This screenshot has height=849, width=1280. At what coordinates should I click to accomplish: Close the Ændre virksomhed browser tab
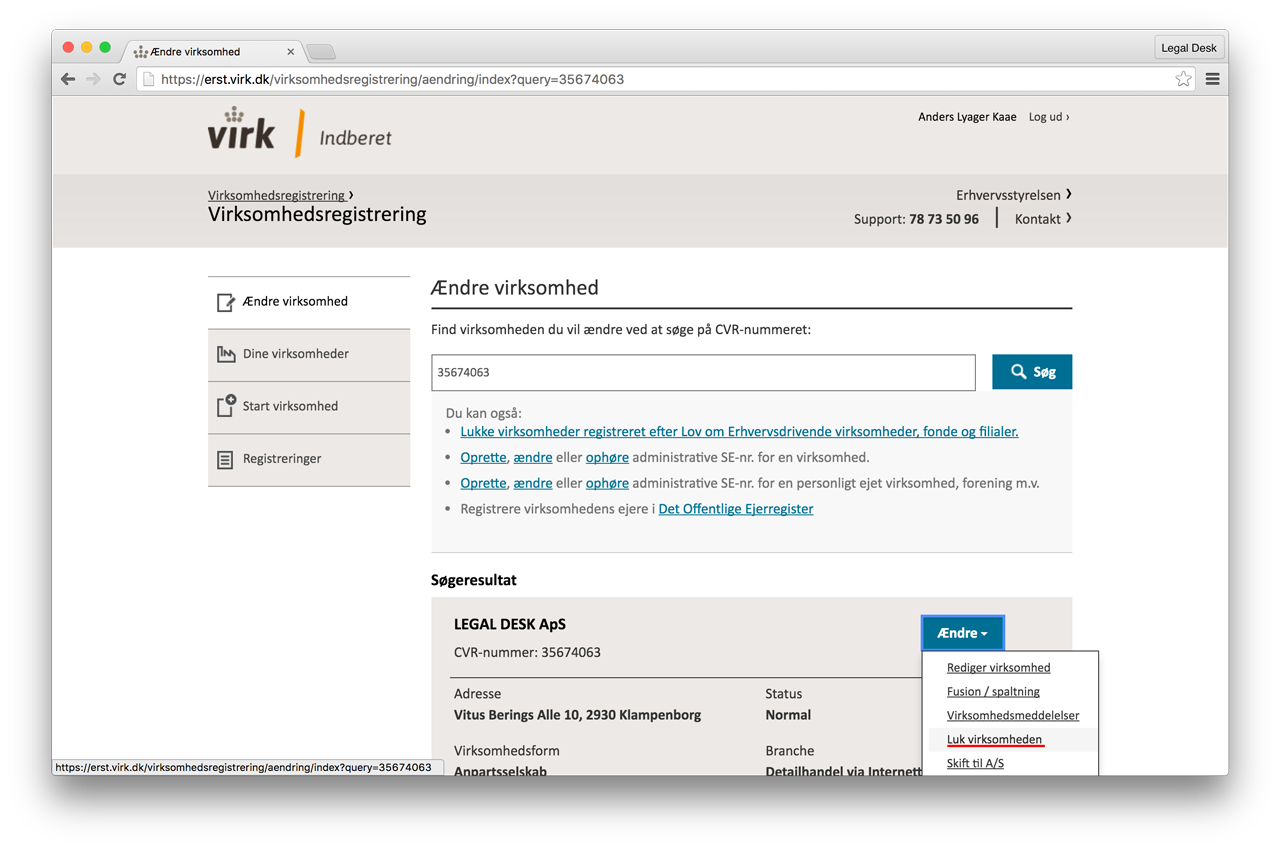coord(291,52)
